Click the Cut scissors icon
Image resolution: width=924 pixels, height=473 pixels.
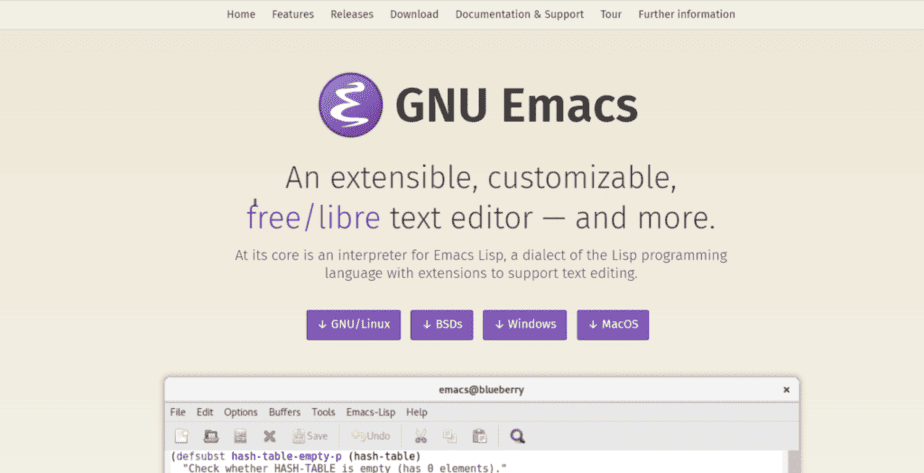[420, 436]
